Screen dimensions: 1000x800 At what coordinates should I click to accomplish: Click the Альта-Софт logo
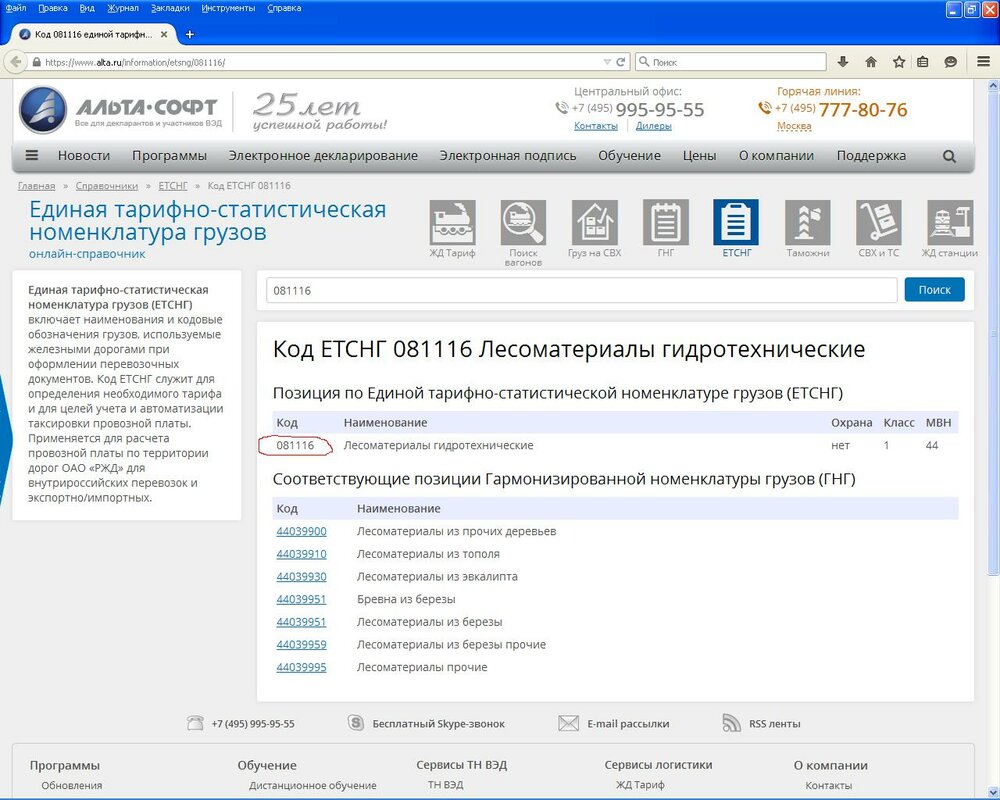point(120,110)
